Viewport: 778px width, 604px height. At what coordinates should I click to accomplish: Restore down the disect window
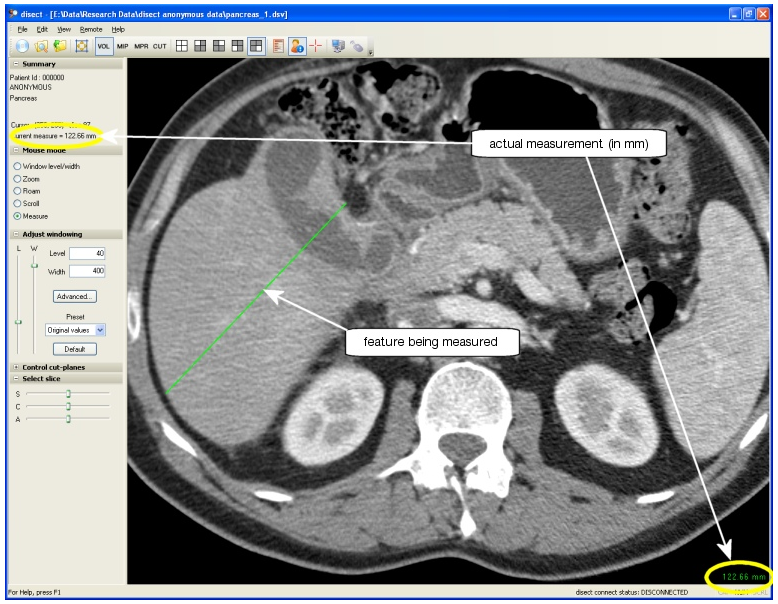749,14
